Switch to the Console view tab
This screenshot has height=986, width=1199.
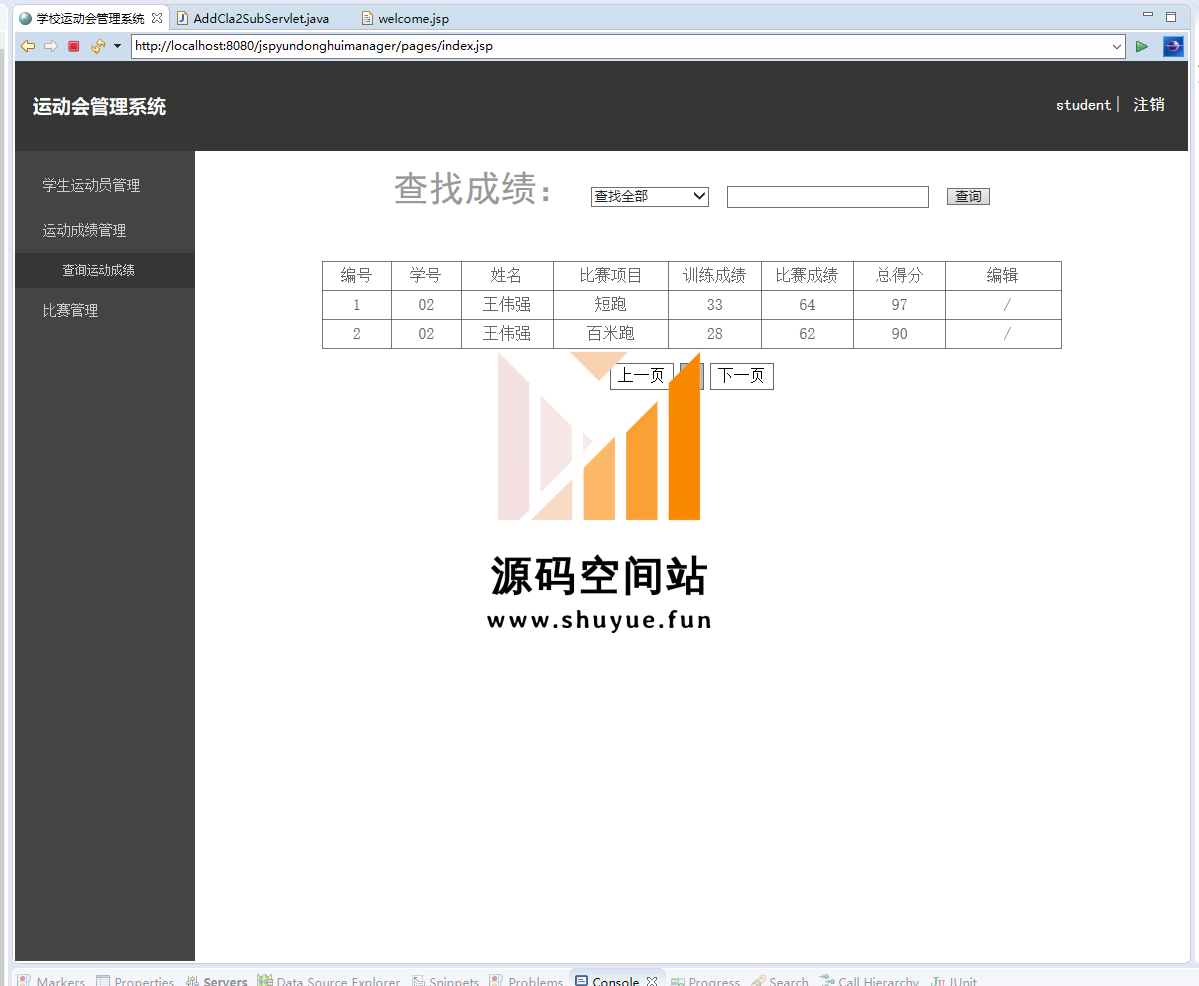[615, 981]
